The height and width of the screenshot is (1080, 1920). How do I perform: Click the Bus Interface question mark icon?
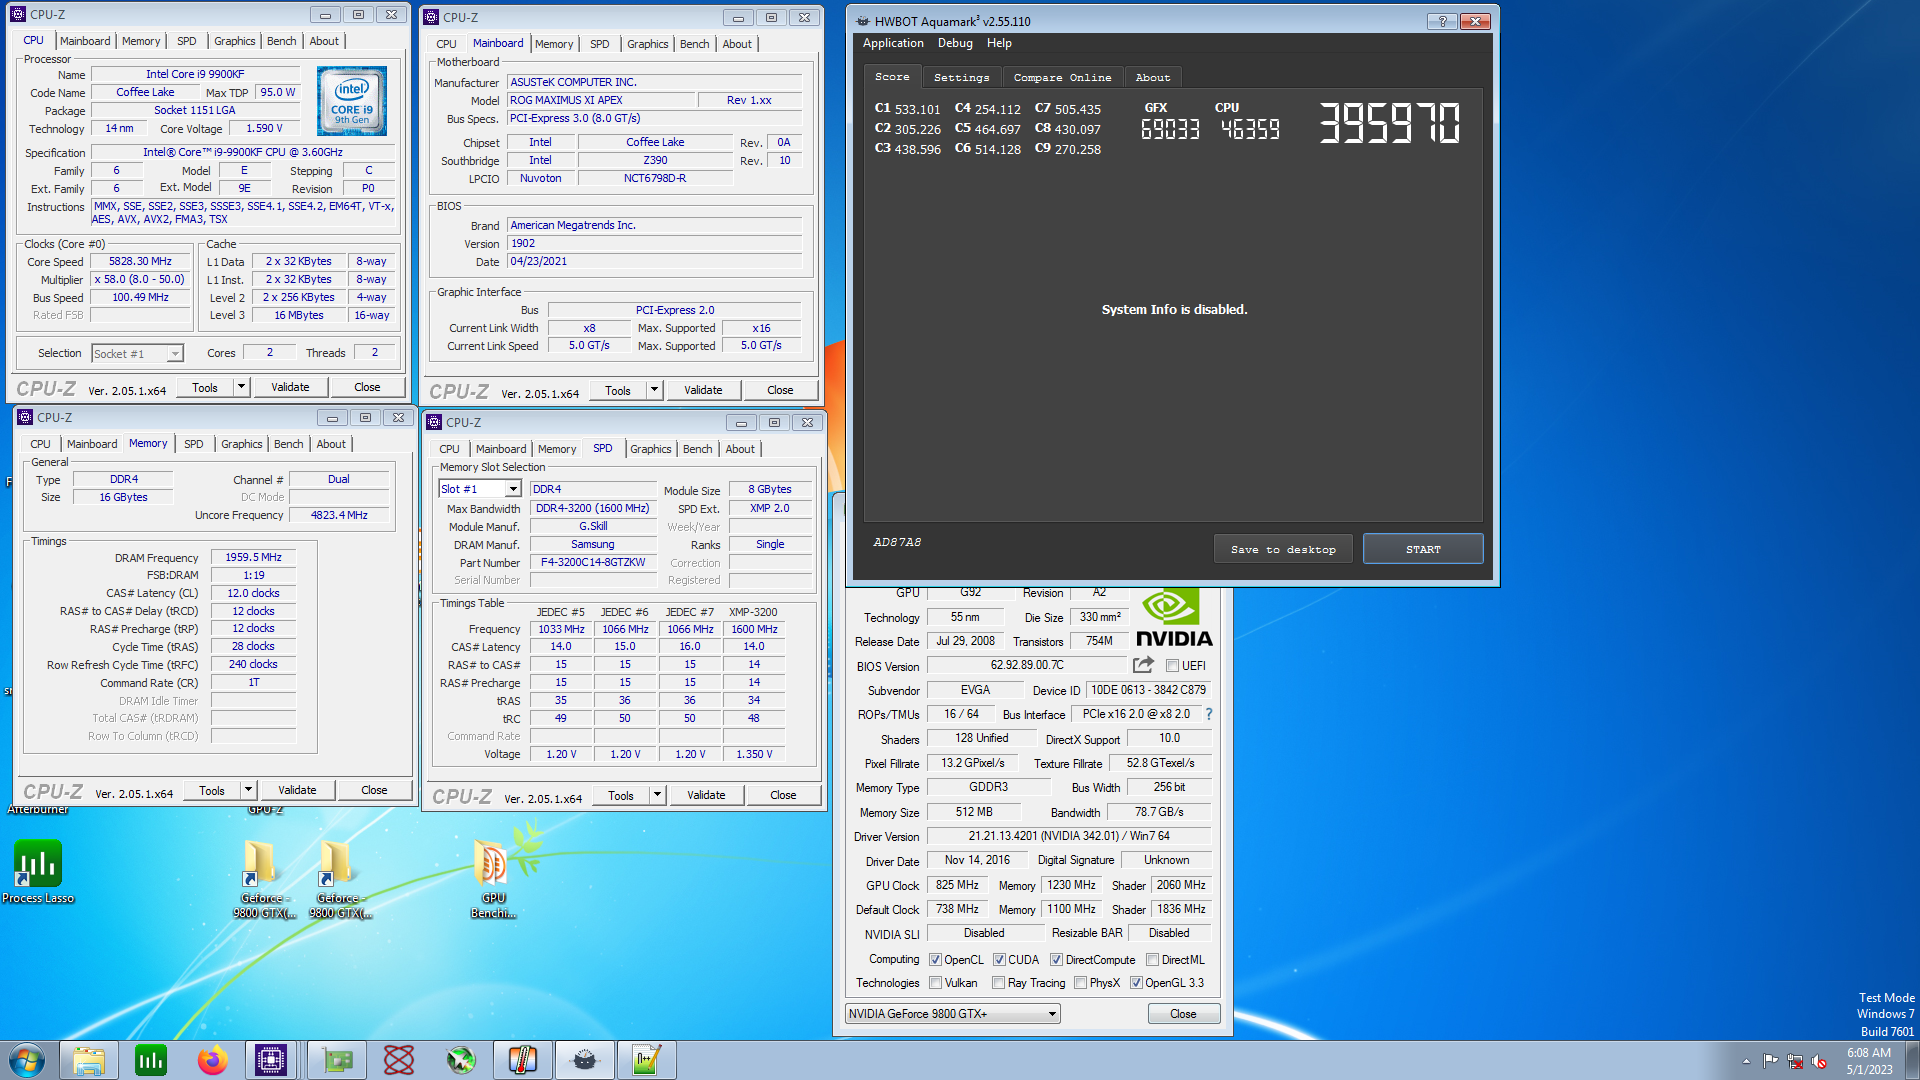1209,714
